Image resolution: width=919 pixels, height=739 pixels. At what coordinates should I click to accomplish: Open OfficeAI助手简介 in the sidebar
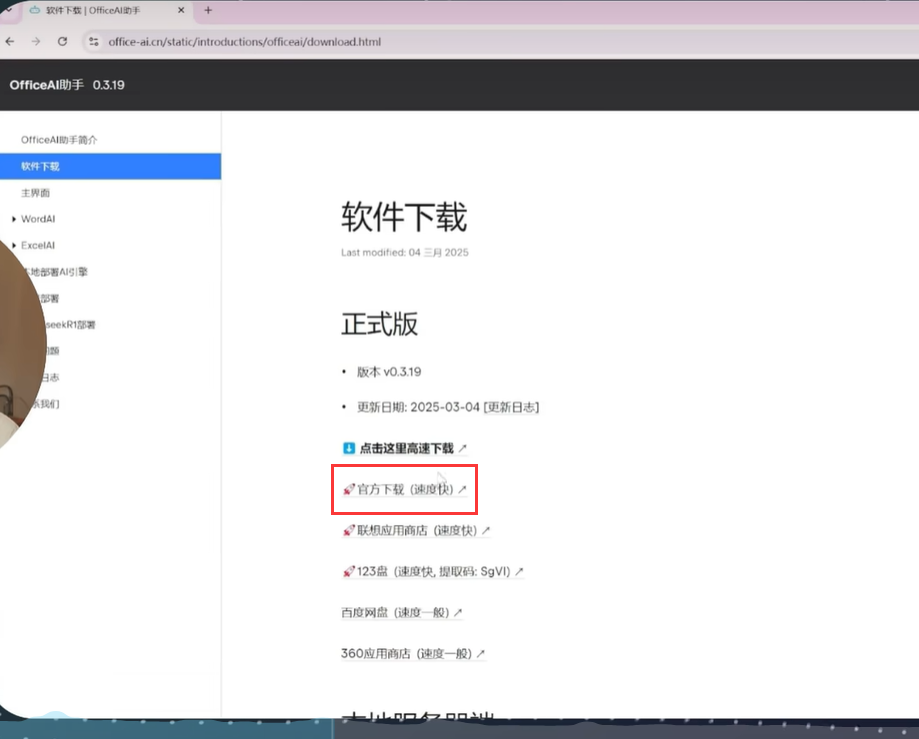pyautogui.click(x=59, y=139)
